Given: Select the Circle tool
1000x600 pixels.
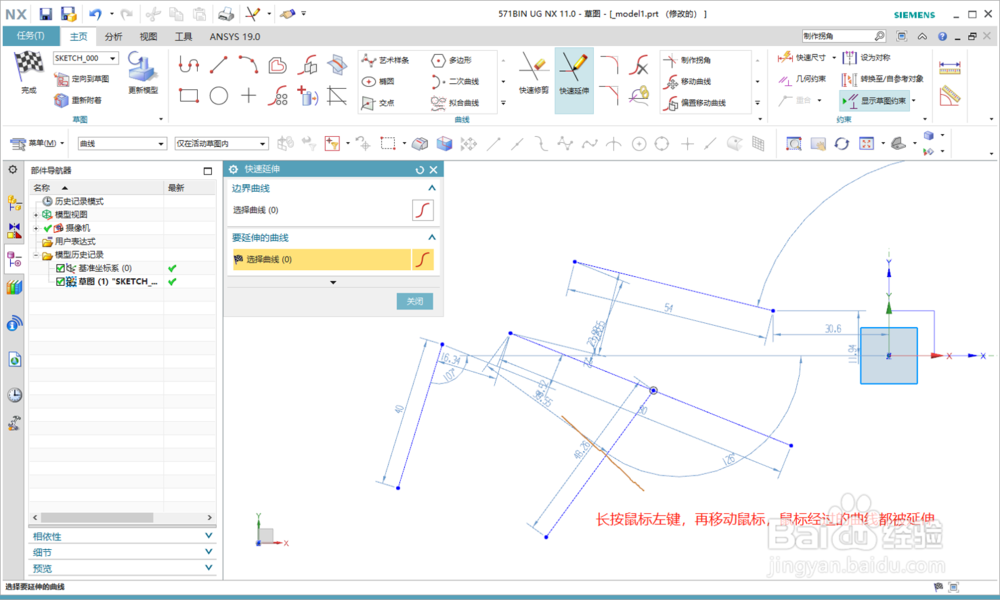Looking at the screenshot, I should point(219,96).
